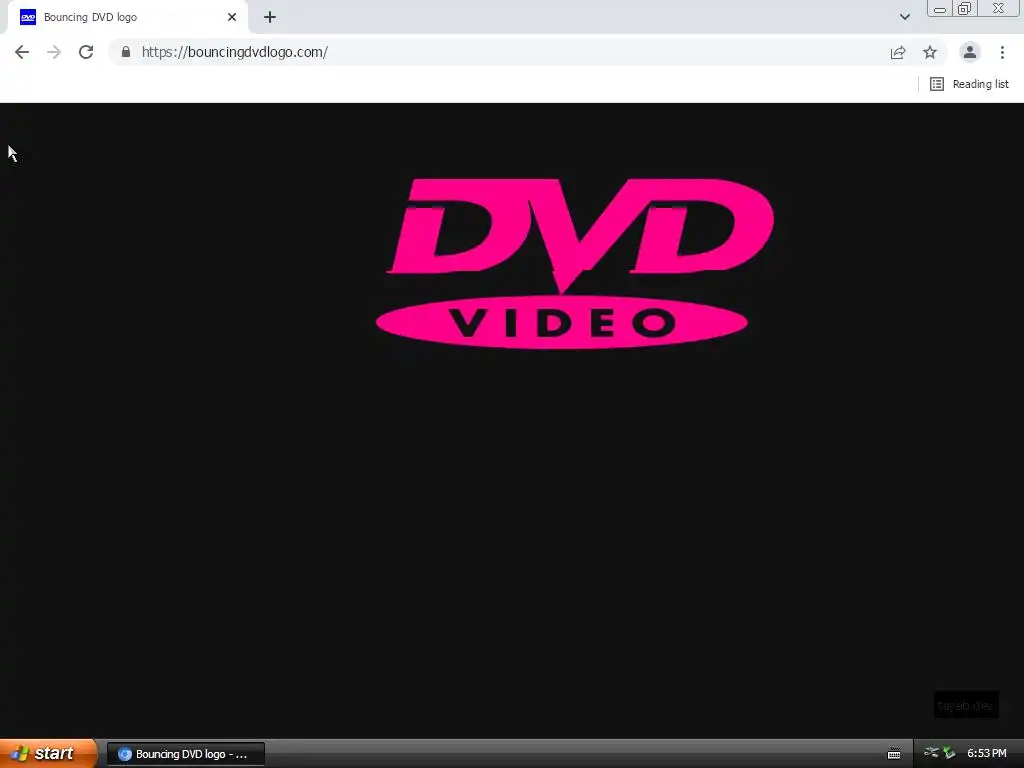Close the Bouncing DVD logo tab
This screenshot has height=768, width=1024.
(232, 17)
